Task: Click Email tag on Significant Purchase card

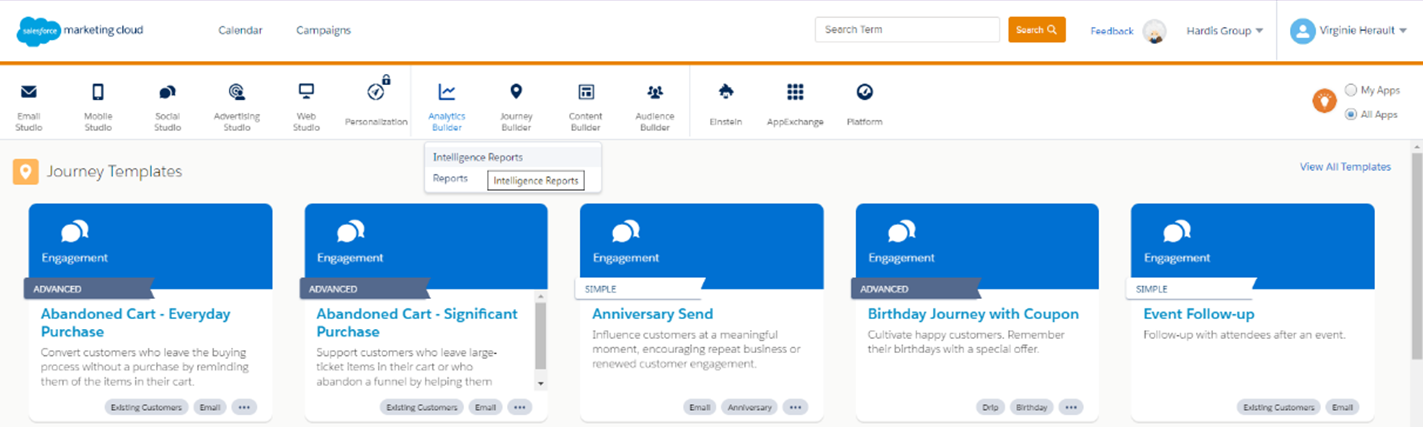Action: pyautogui.click(x=485, y=408)
